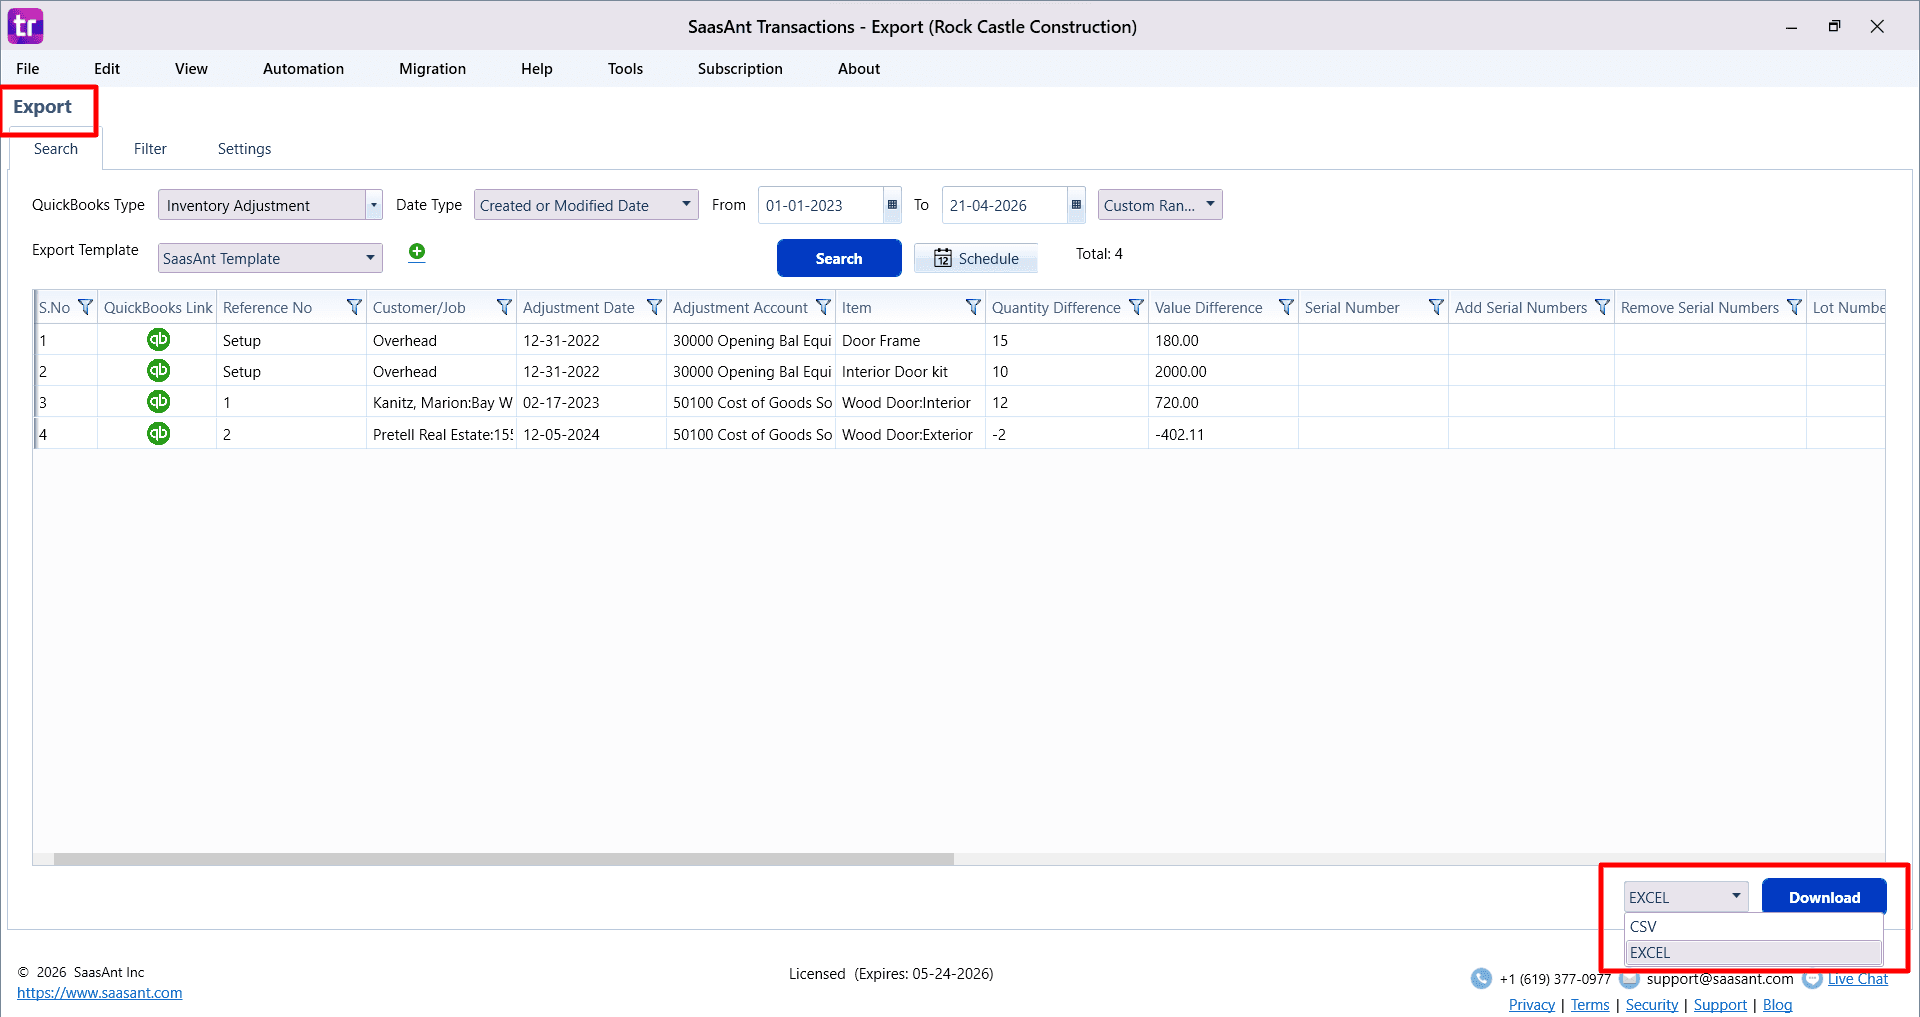This screenshot has width=1920, height=1017.
Task: Click the horizontal scrollbar of results table
Action: click(504, 859)
